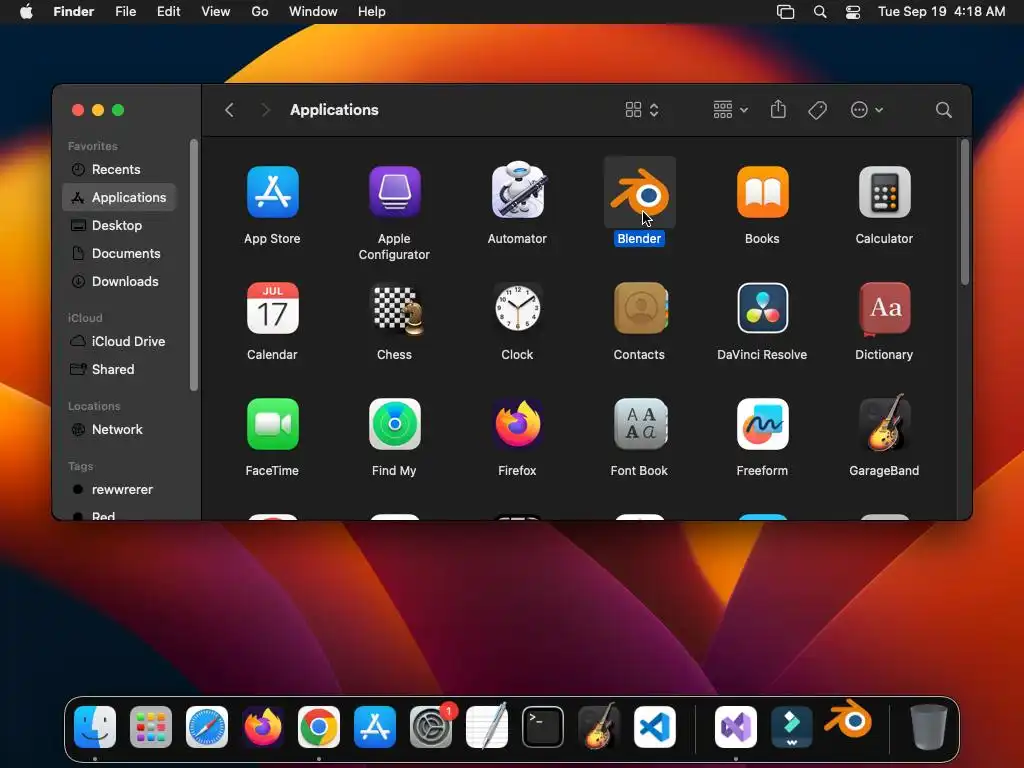Open Network in the sidebar
Viewport: 1024px width, 768px height.
(120, 430)
